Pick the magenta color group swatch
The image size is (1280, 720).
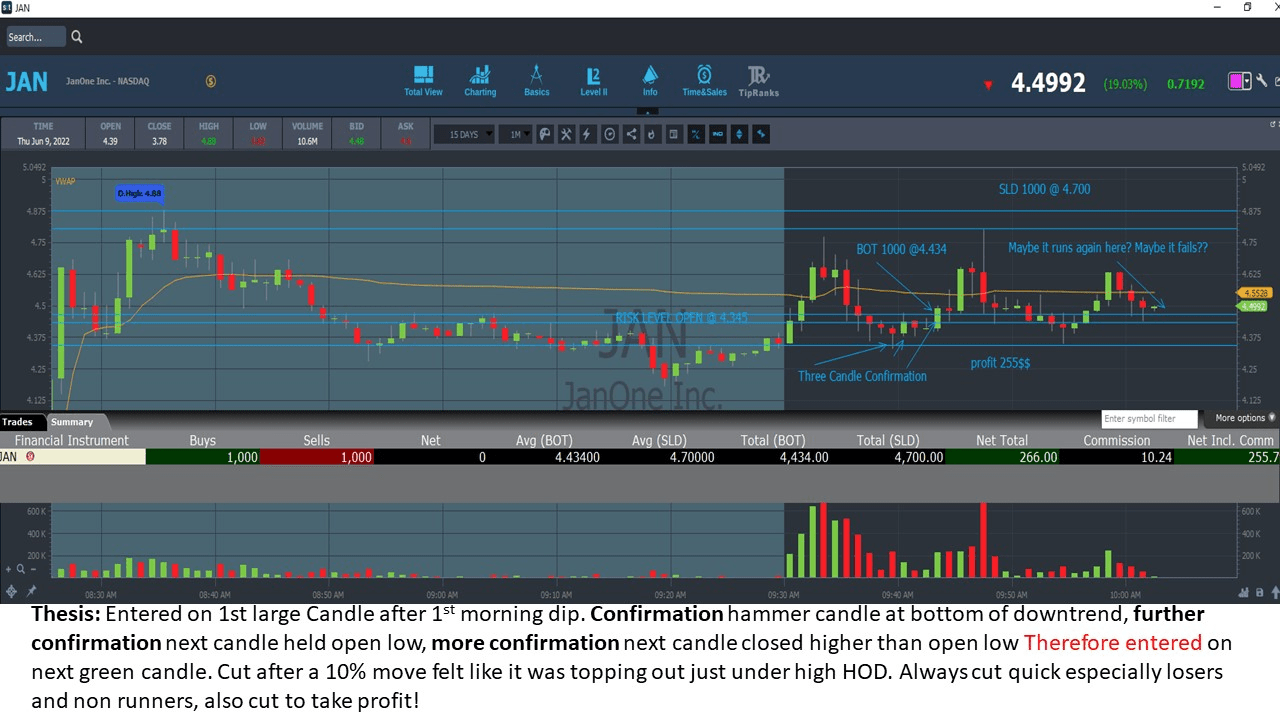[x=1236, y=81]
